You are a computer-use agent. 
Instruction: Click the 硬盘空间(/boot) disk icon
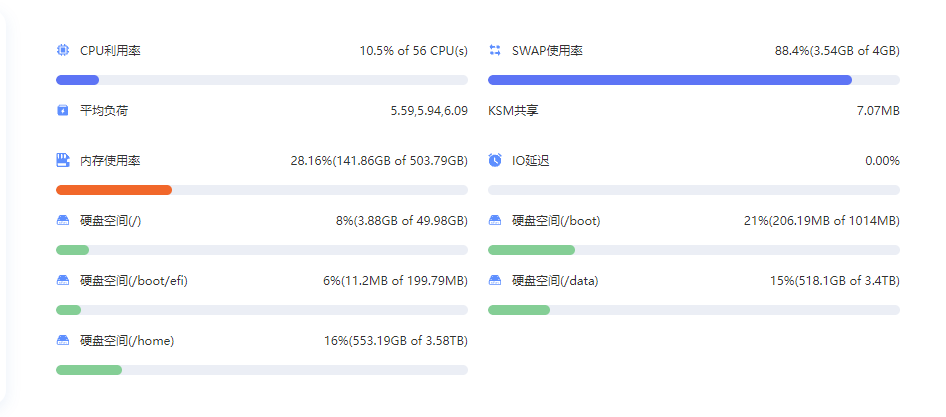[x=495, y=220]
